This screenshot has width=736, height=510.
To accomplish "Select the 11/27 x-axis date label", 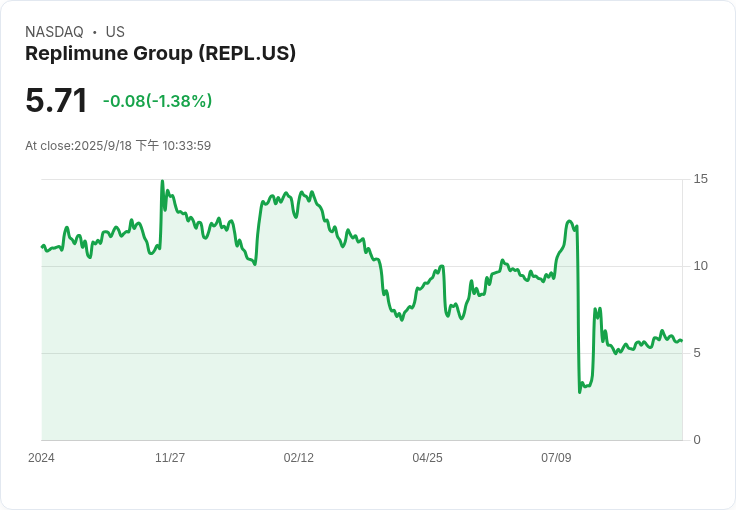I will (170, 458).
